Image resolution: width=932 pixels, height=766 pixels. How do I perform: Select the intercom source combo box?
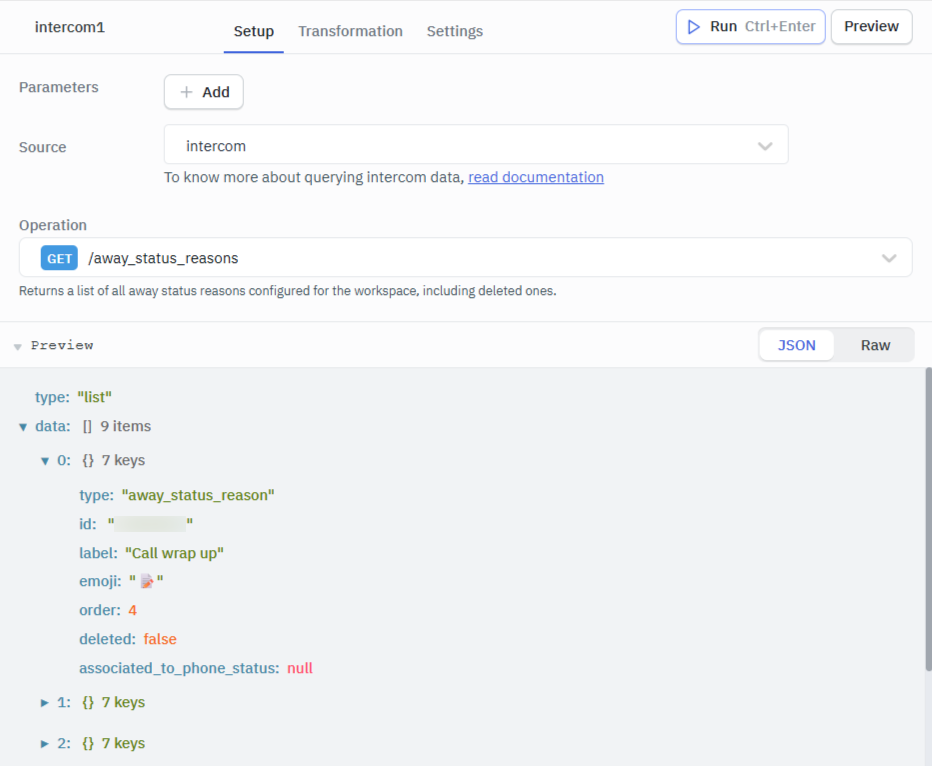point(476,144)
